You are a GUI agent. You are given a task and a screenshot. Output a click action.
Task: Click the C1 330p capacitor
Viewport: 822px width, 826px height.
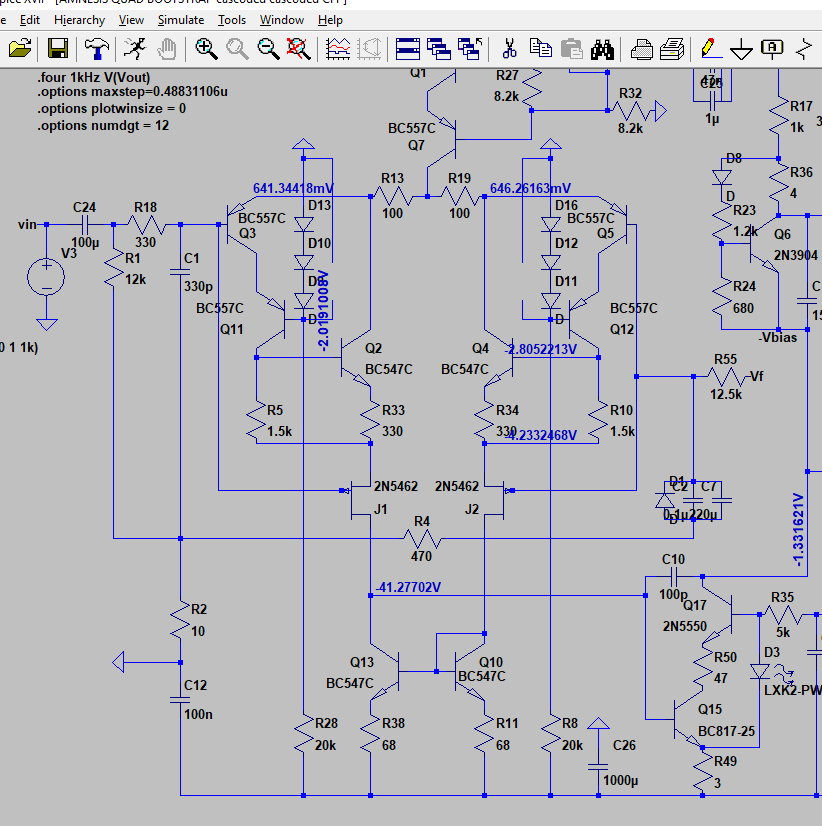click(x=180, y=272)
